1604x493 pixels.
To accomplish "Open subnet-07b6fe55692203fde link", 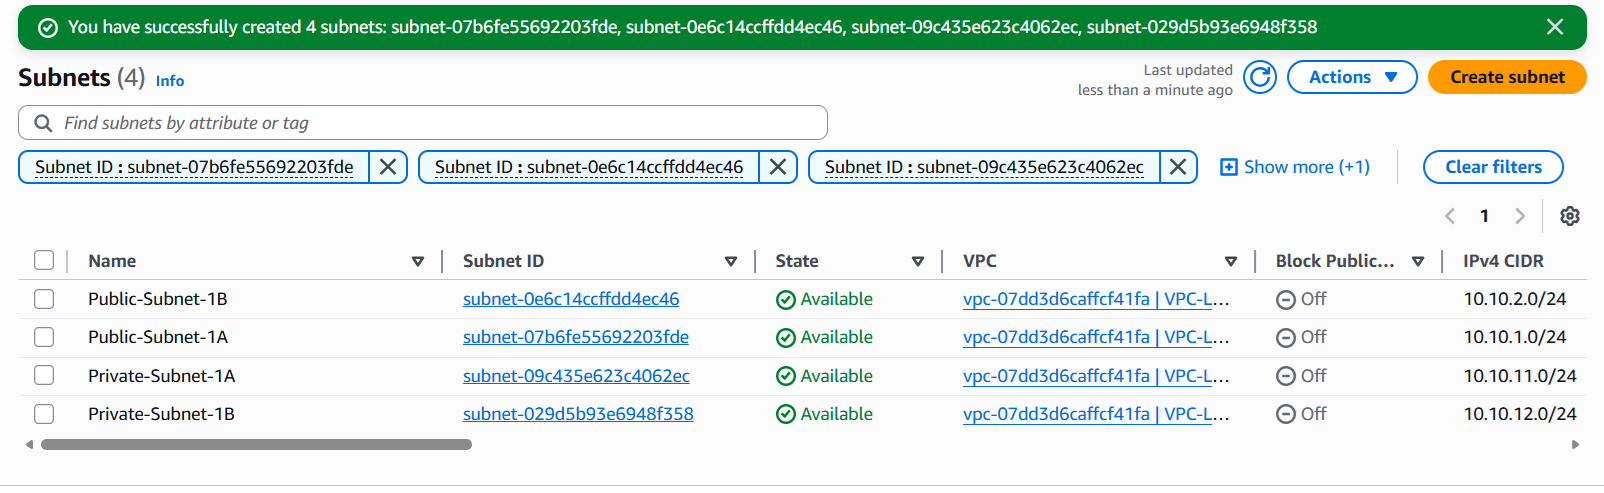I will 576,337.
